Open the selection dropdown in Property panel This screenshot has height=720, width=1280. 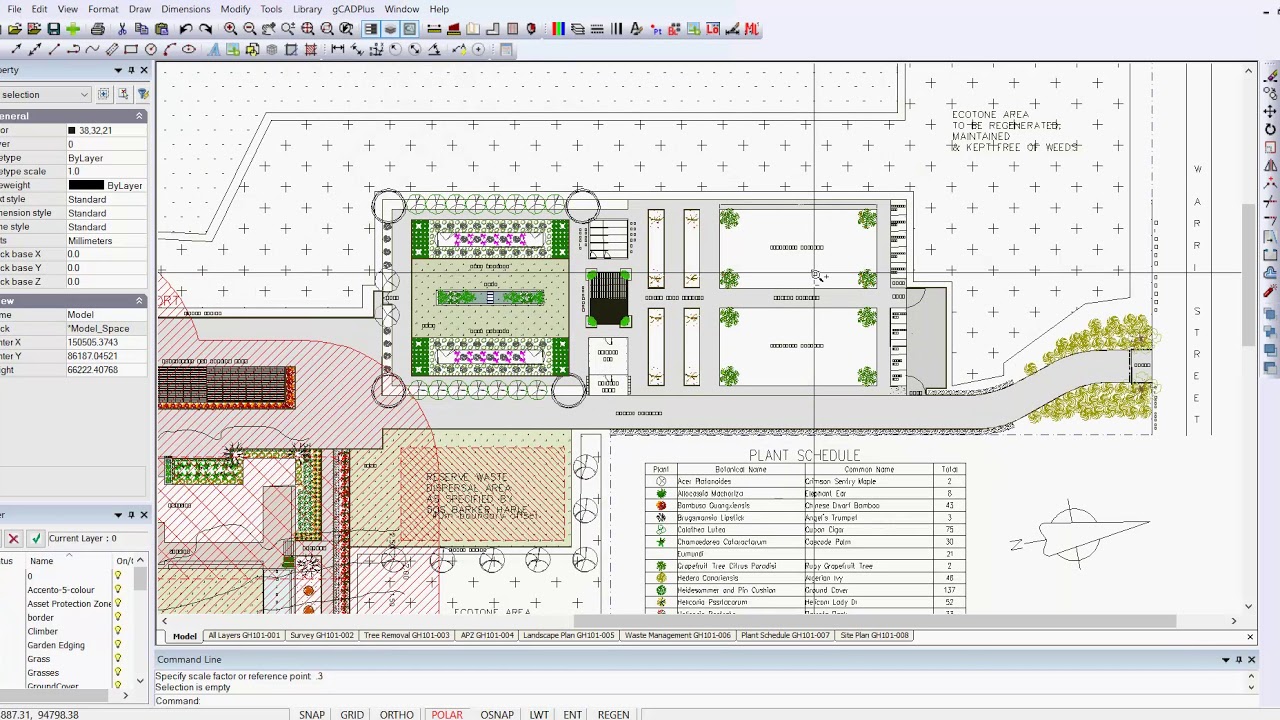84,95
